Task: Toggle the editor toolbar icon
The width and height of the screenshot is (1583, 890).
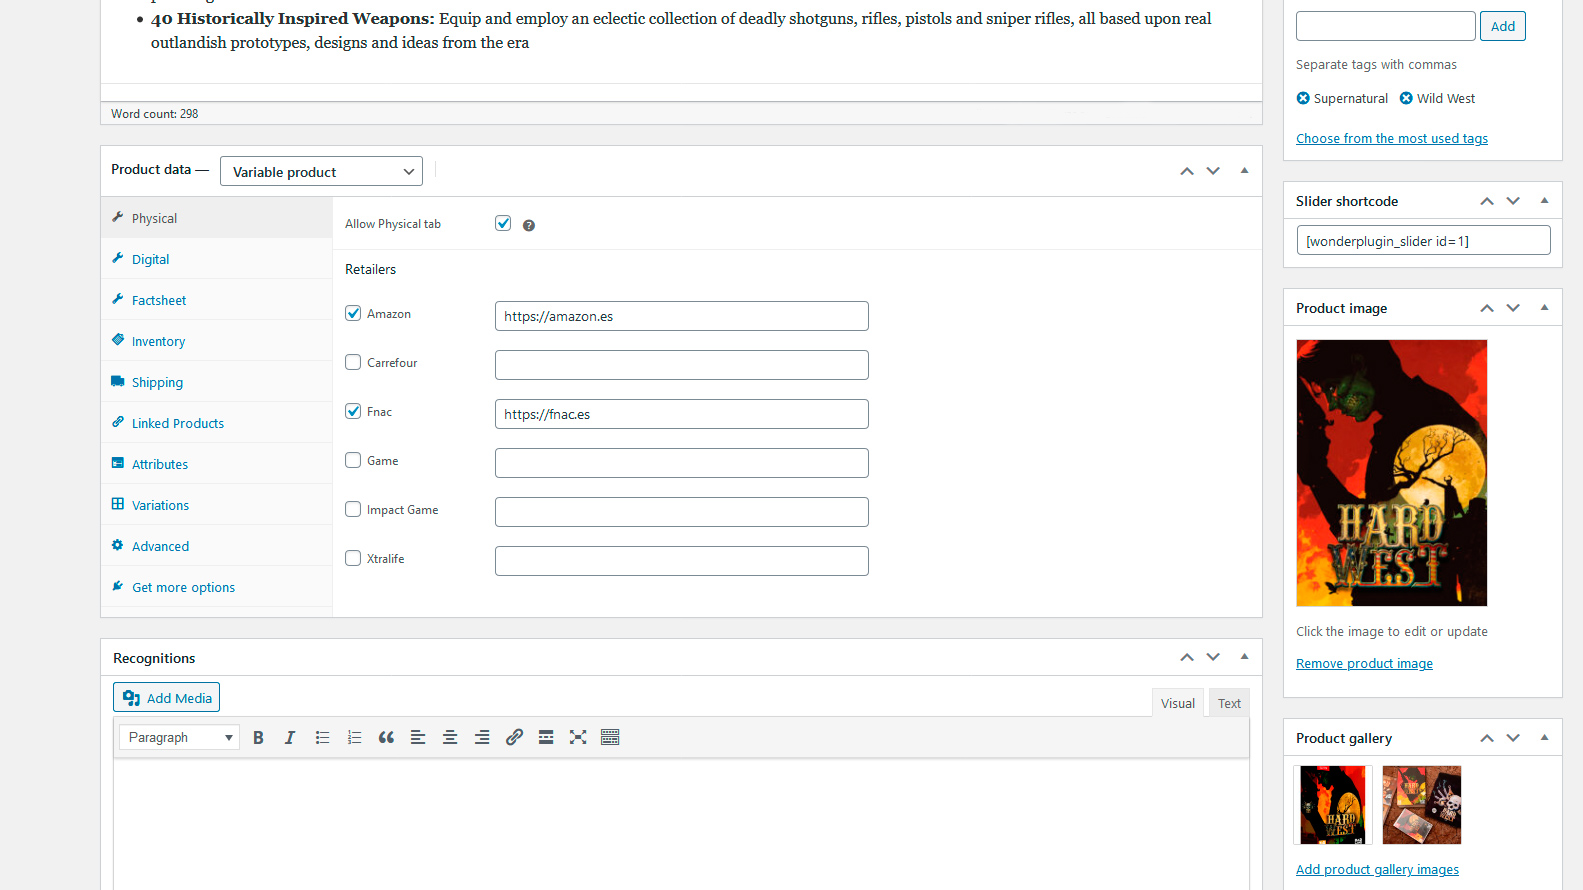Action: point(610,737)
